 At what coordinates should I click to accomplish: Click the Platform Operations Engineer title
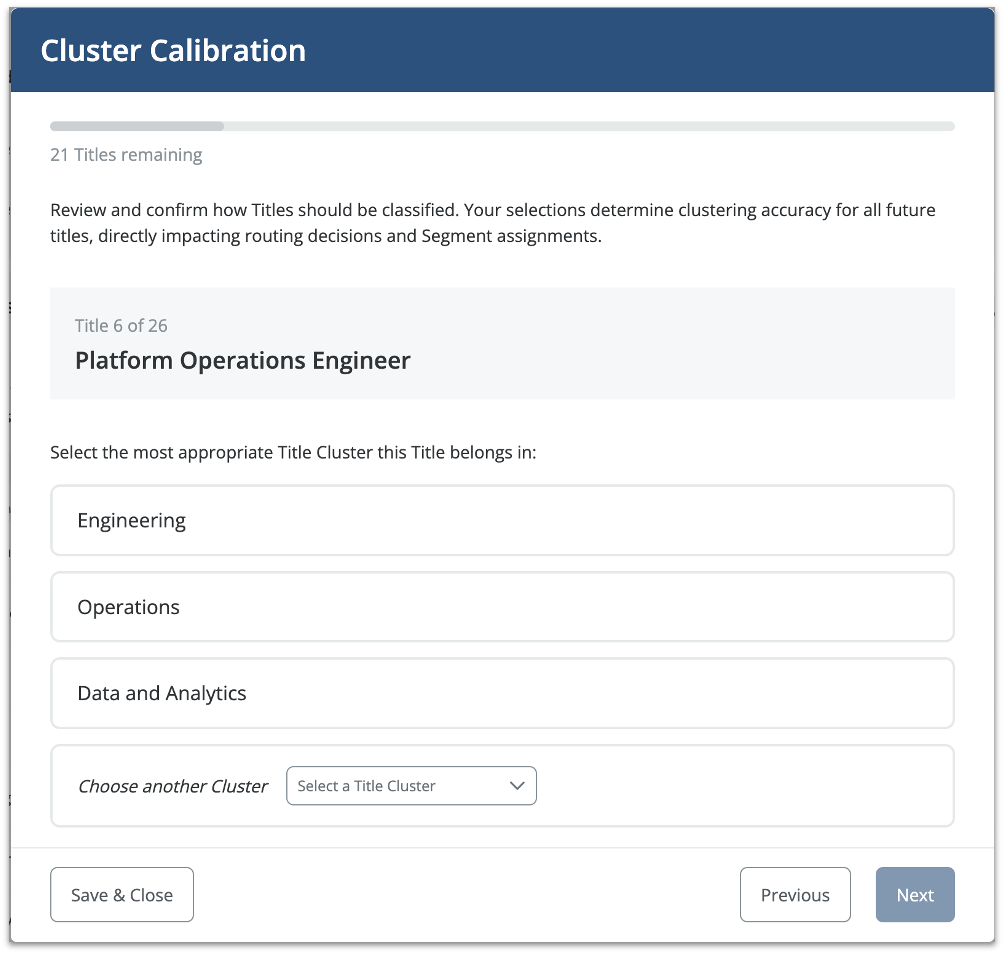pos(243,361)
